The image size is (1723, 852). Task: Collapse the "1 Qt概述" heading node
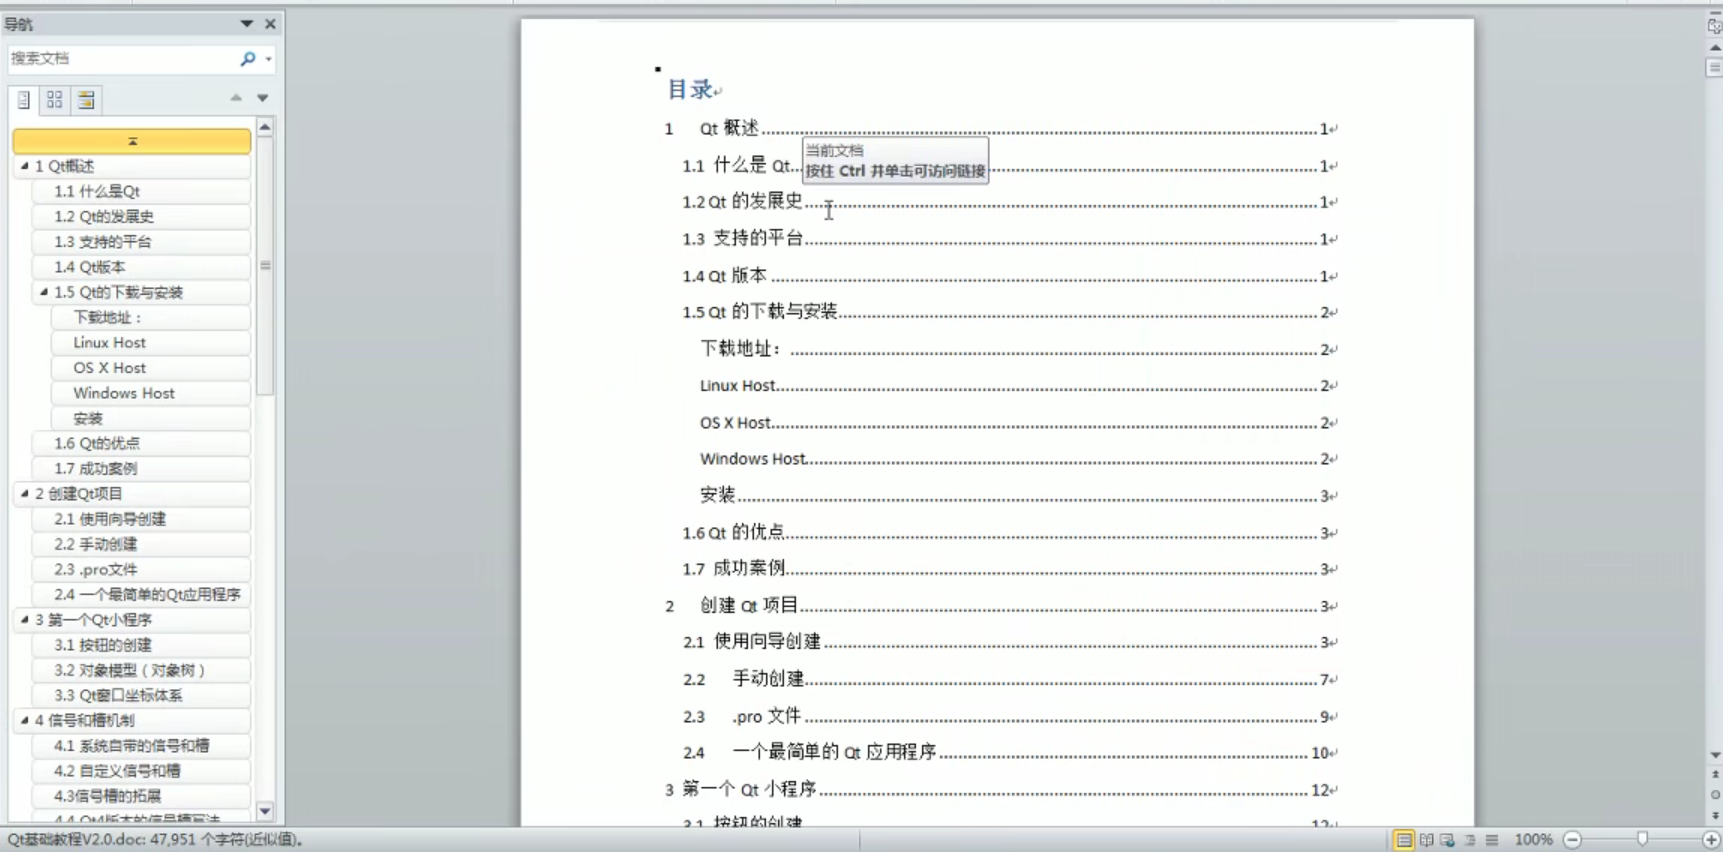24,166
